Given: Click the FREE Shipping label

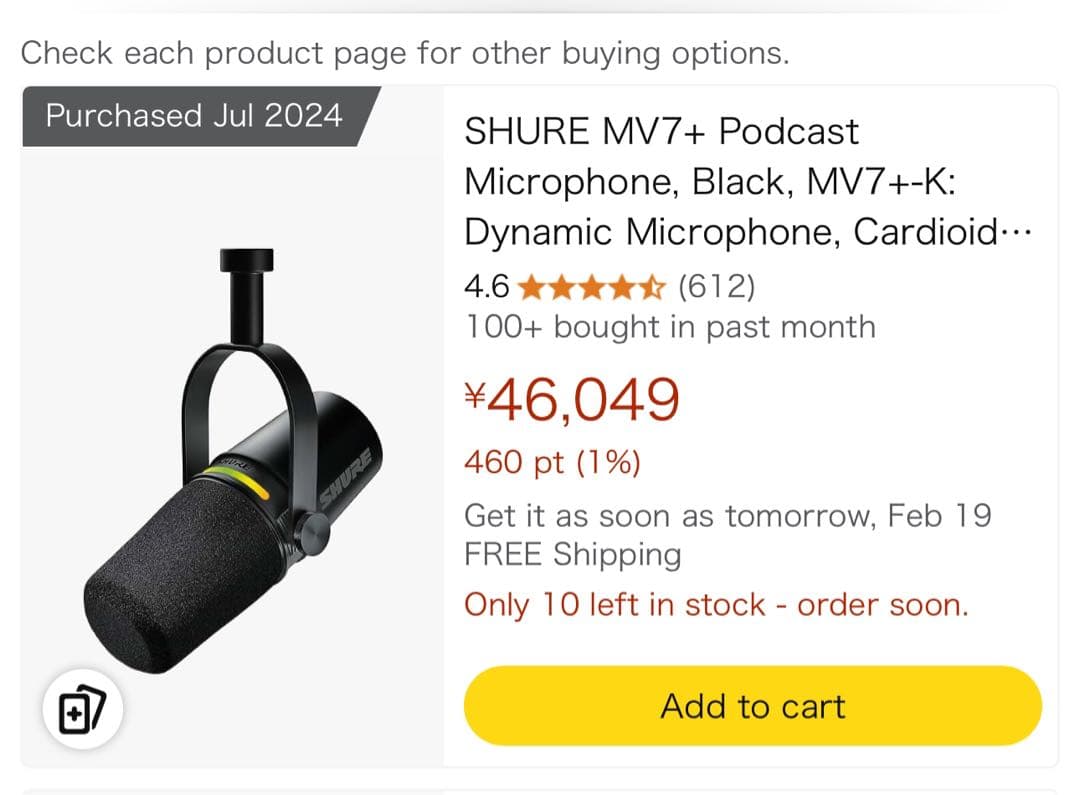Looking at the screenshot, I should pyautogui.click(x=572, y=555).
